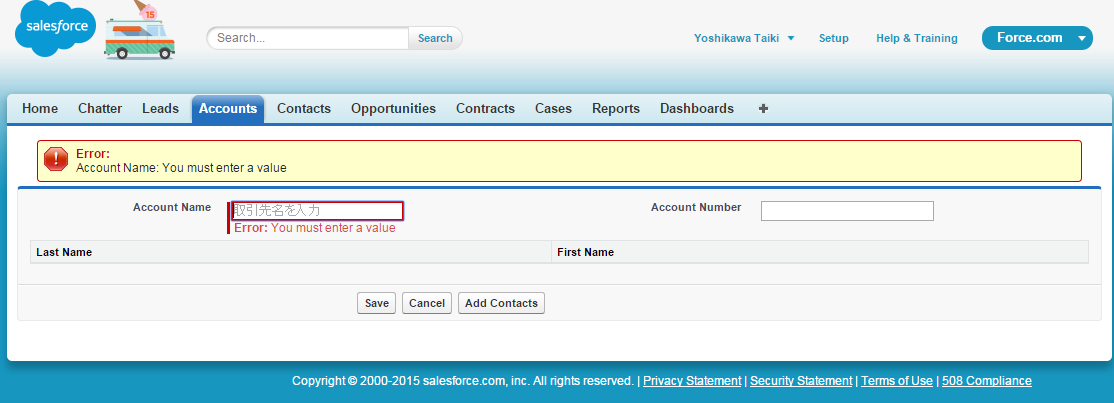Click the Search button
1114x403 pixels.
point(435,38)
